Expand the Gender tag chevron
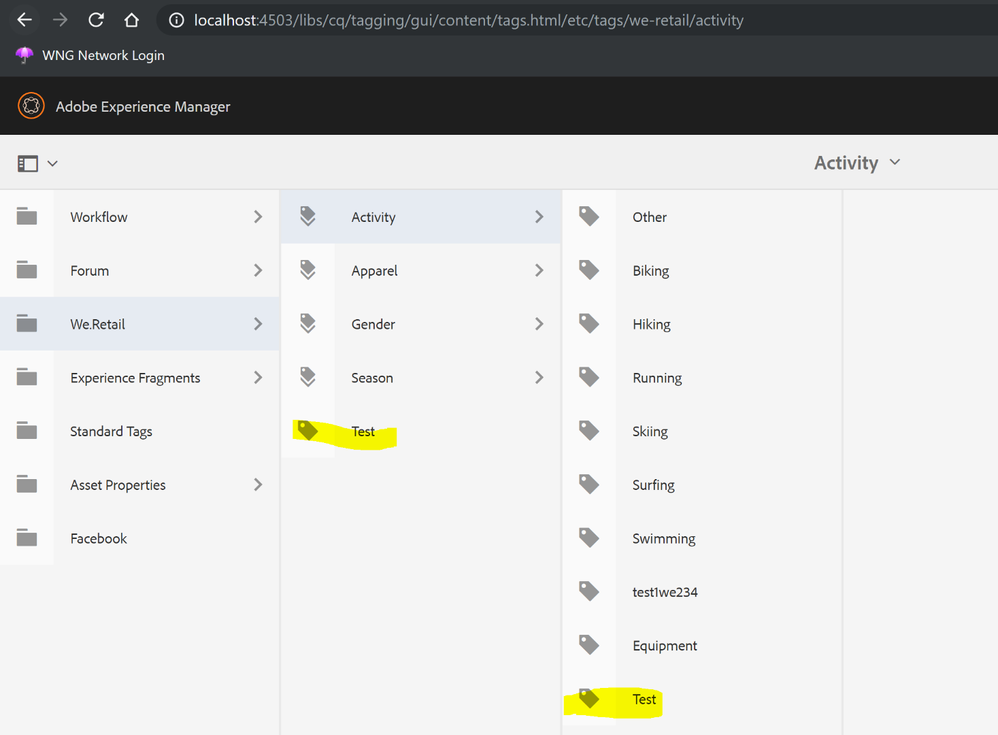Screen dimensions: 998x735 click(x=539, y=324)
